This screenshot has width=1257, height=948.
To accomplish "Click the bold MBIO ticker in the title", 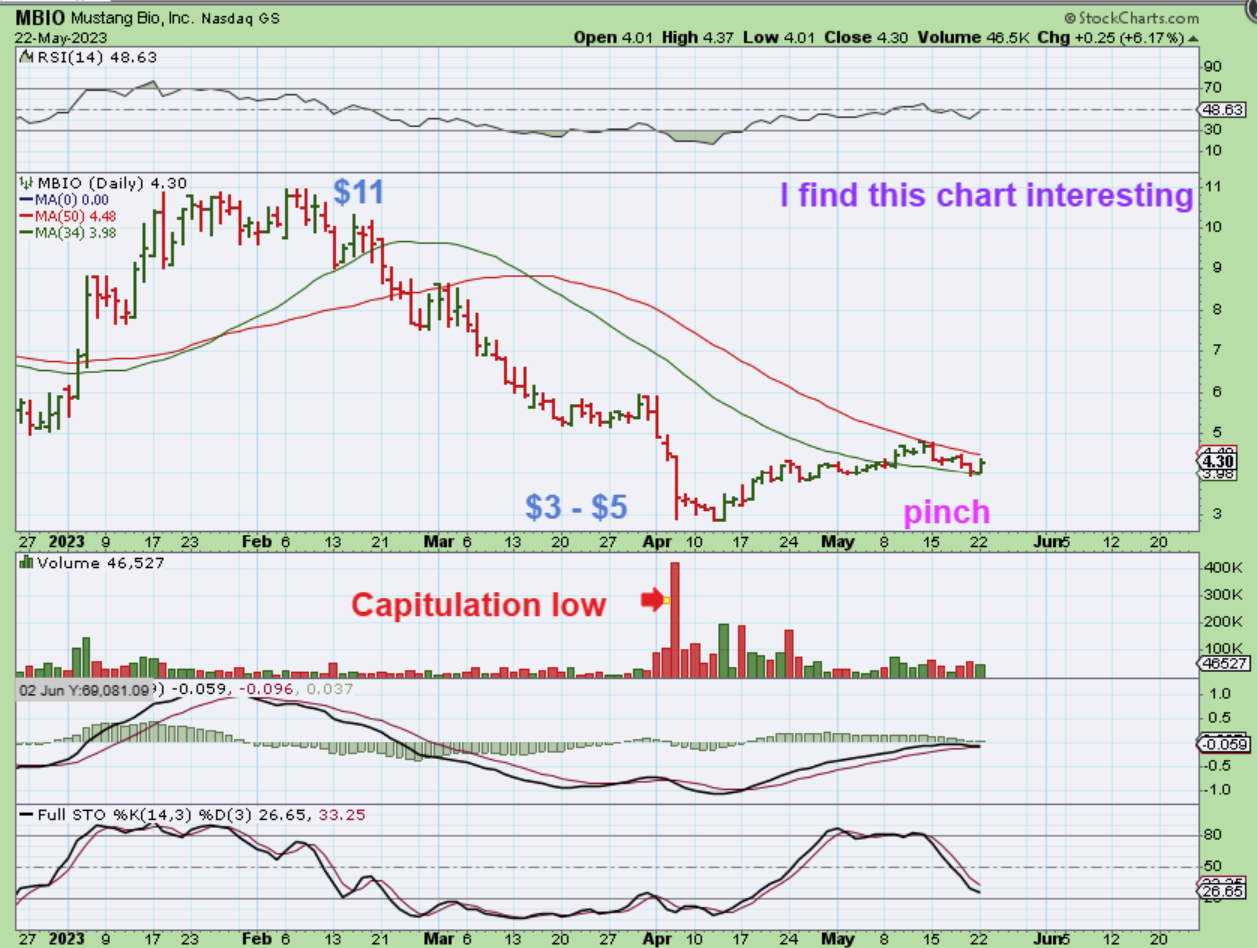I will tap(38, 18).
